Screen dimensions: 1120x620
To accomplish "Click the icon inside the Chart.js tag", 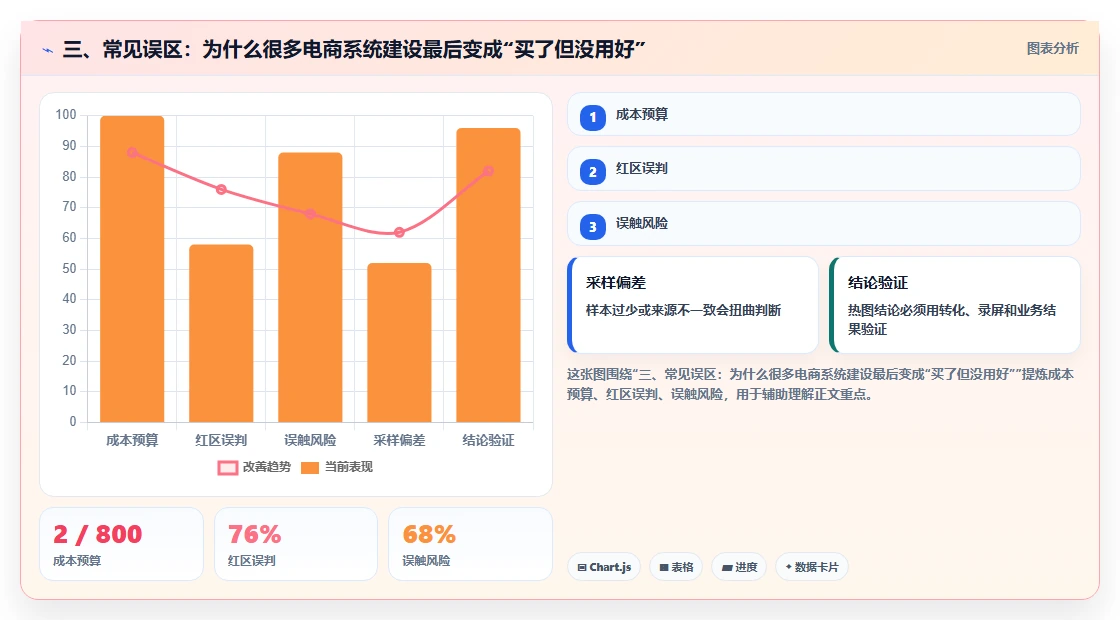I will coord(582,567).
